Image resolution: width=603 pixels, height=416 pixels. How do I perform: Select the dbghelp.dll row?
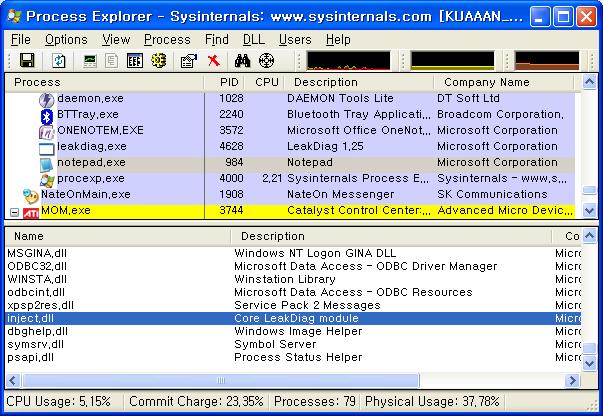pyautogui.click(x=293, y=331)
